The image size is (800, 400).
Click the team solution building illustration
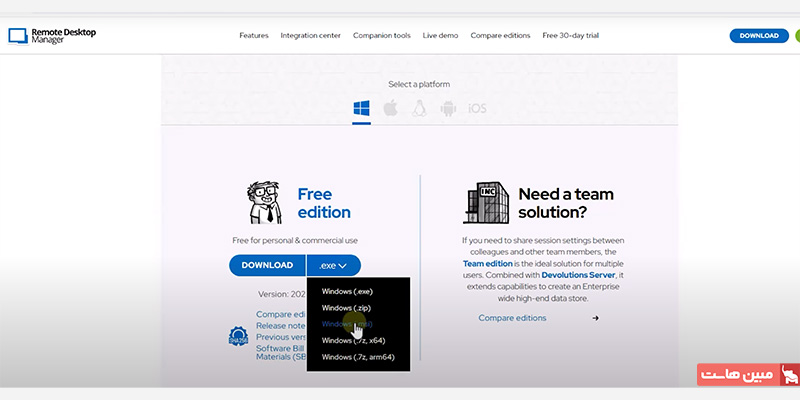(x=486, y=203)
